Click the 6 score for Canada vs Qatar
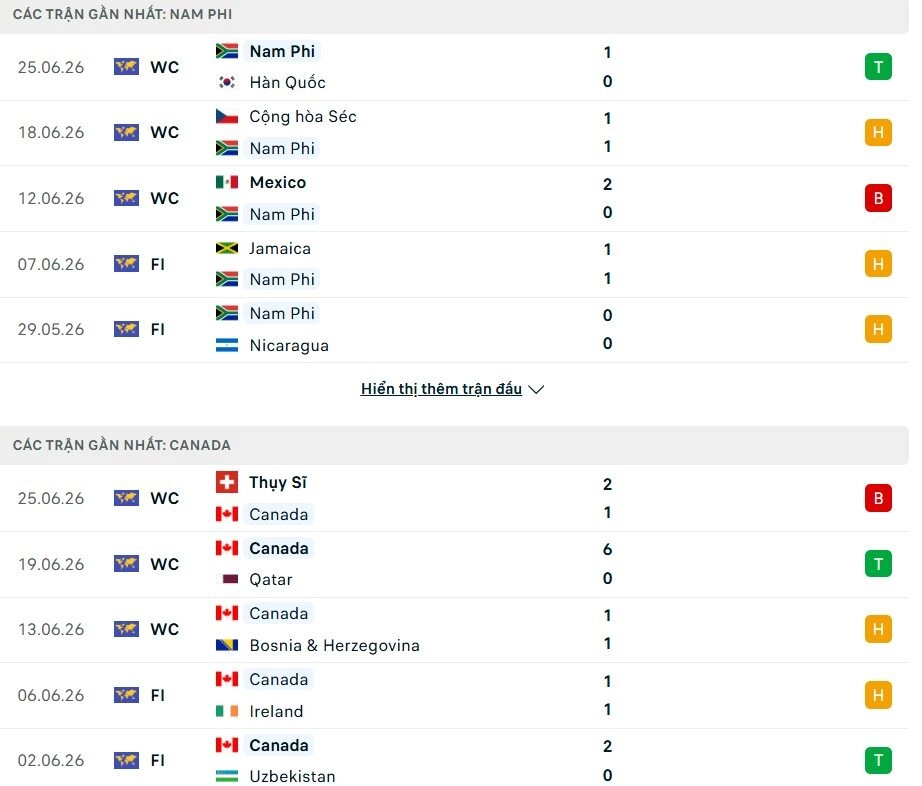This screenshot has width=922, height=786. tap(607, 549)
